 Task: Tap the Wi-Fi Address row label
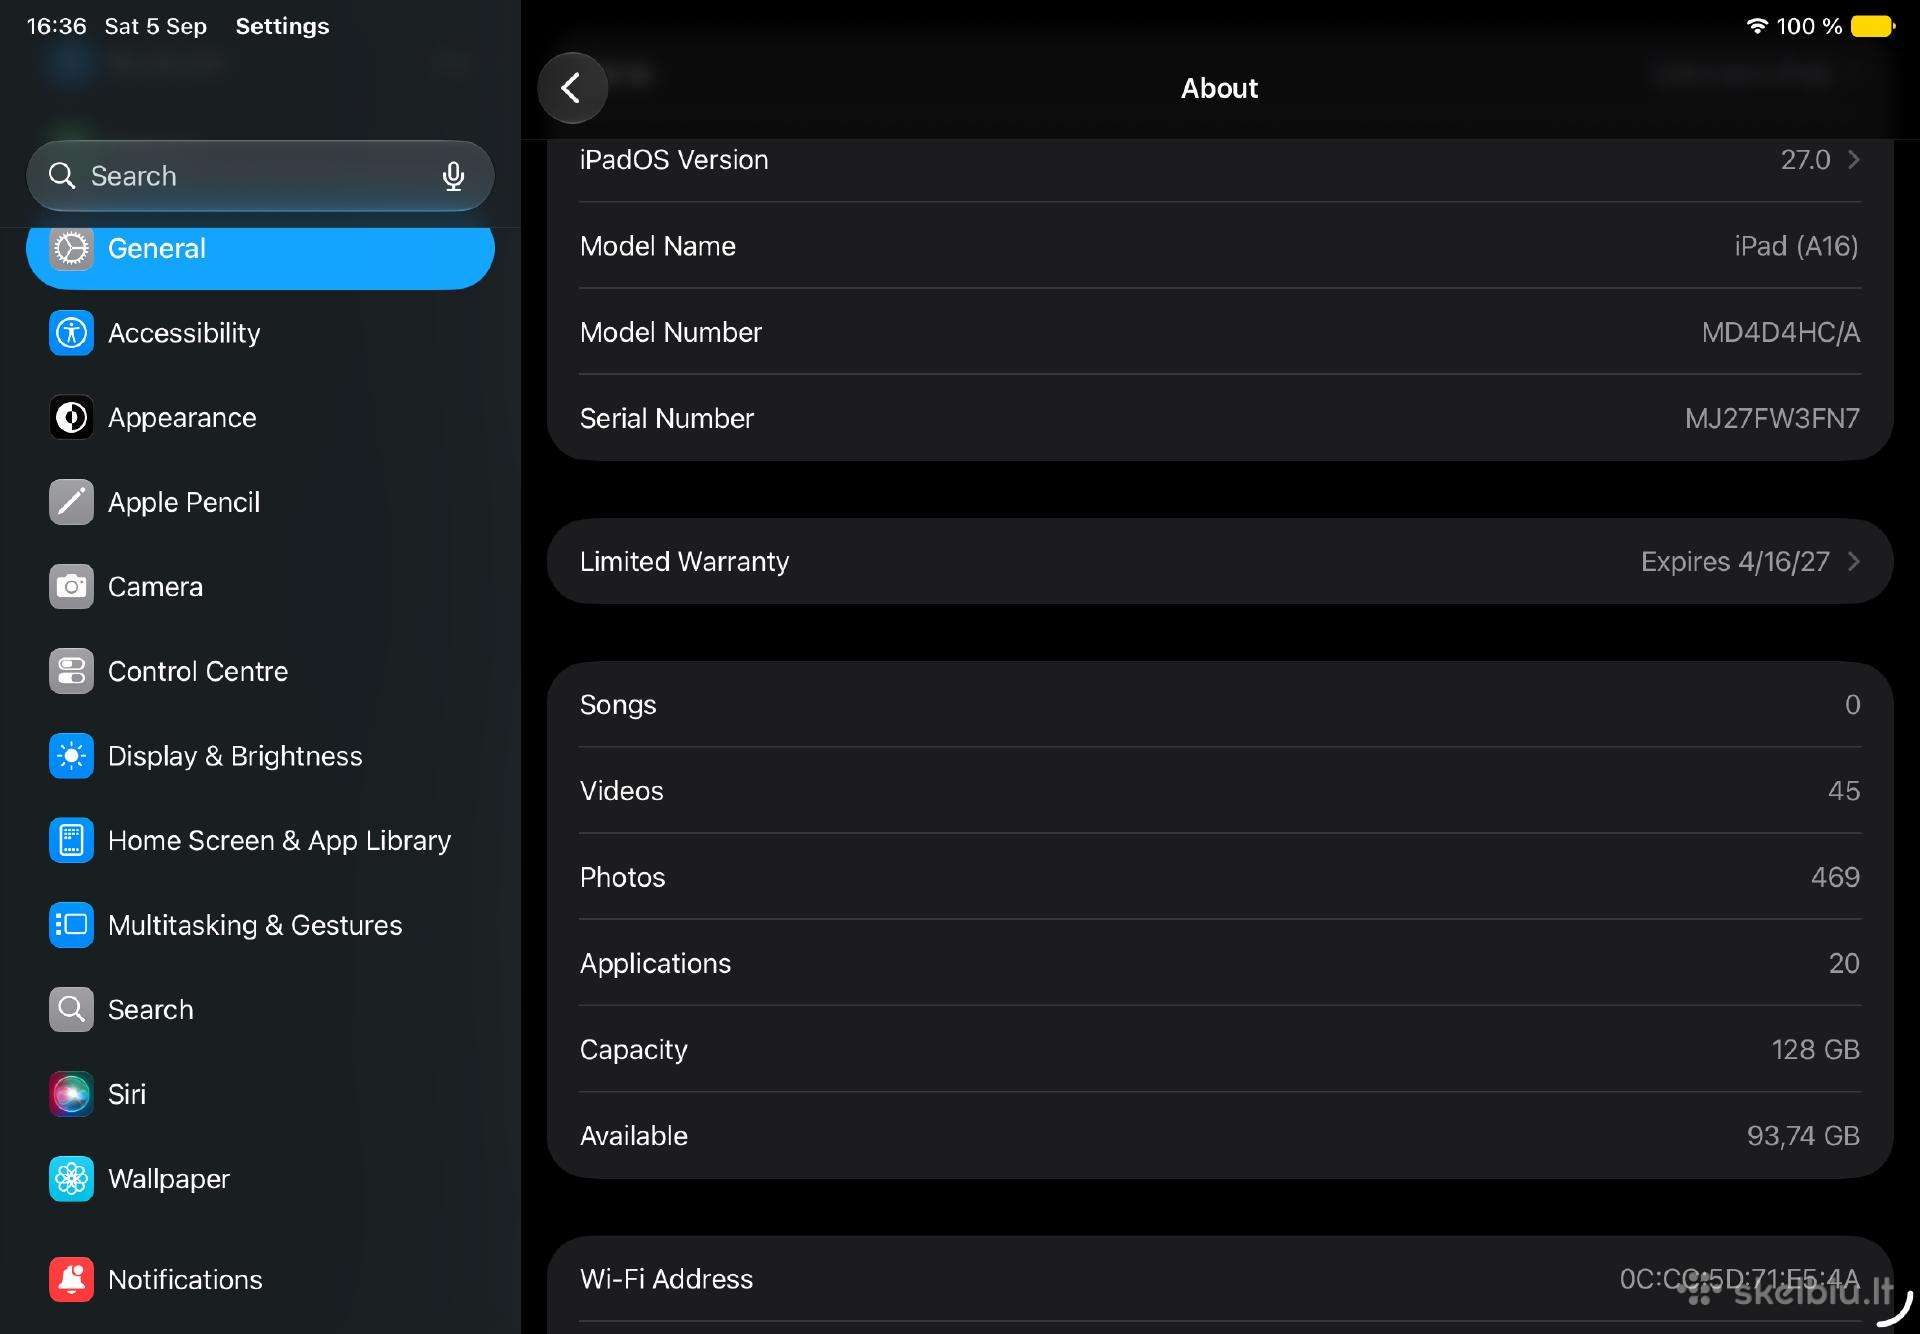coord(666,1279)
